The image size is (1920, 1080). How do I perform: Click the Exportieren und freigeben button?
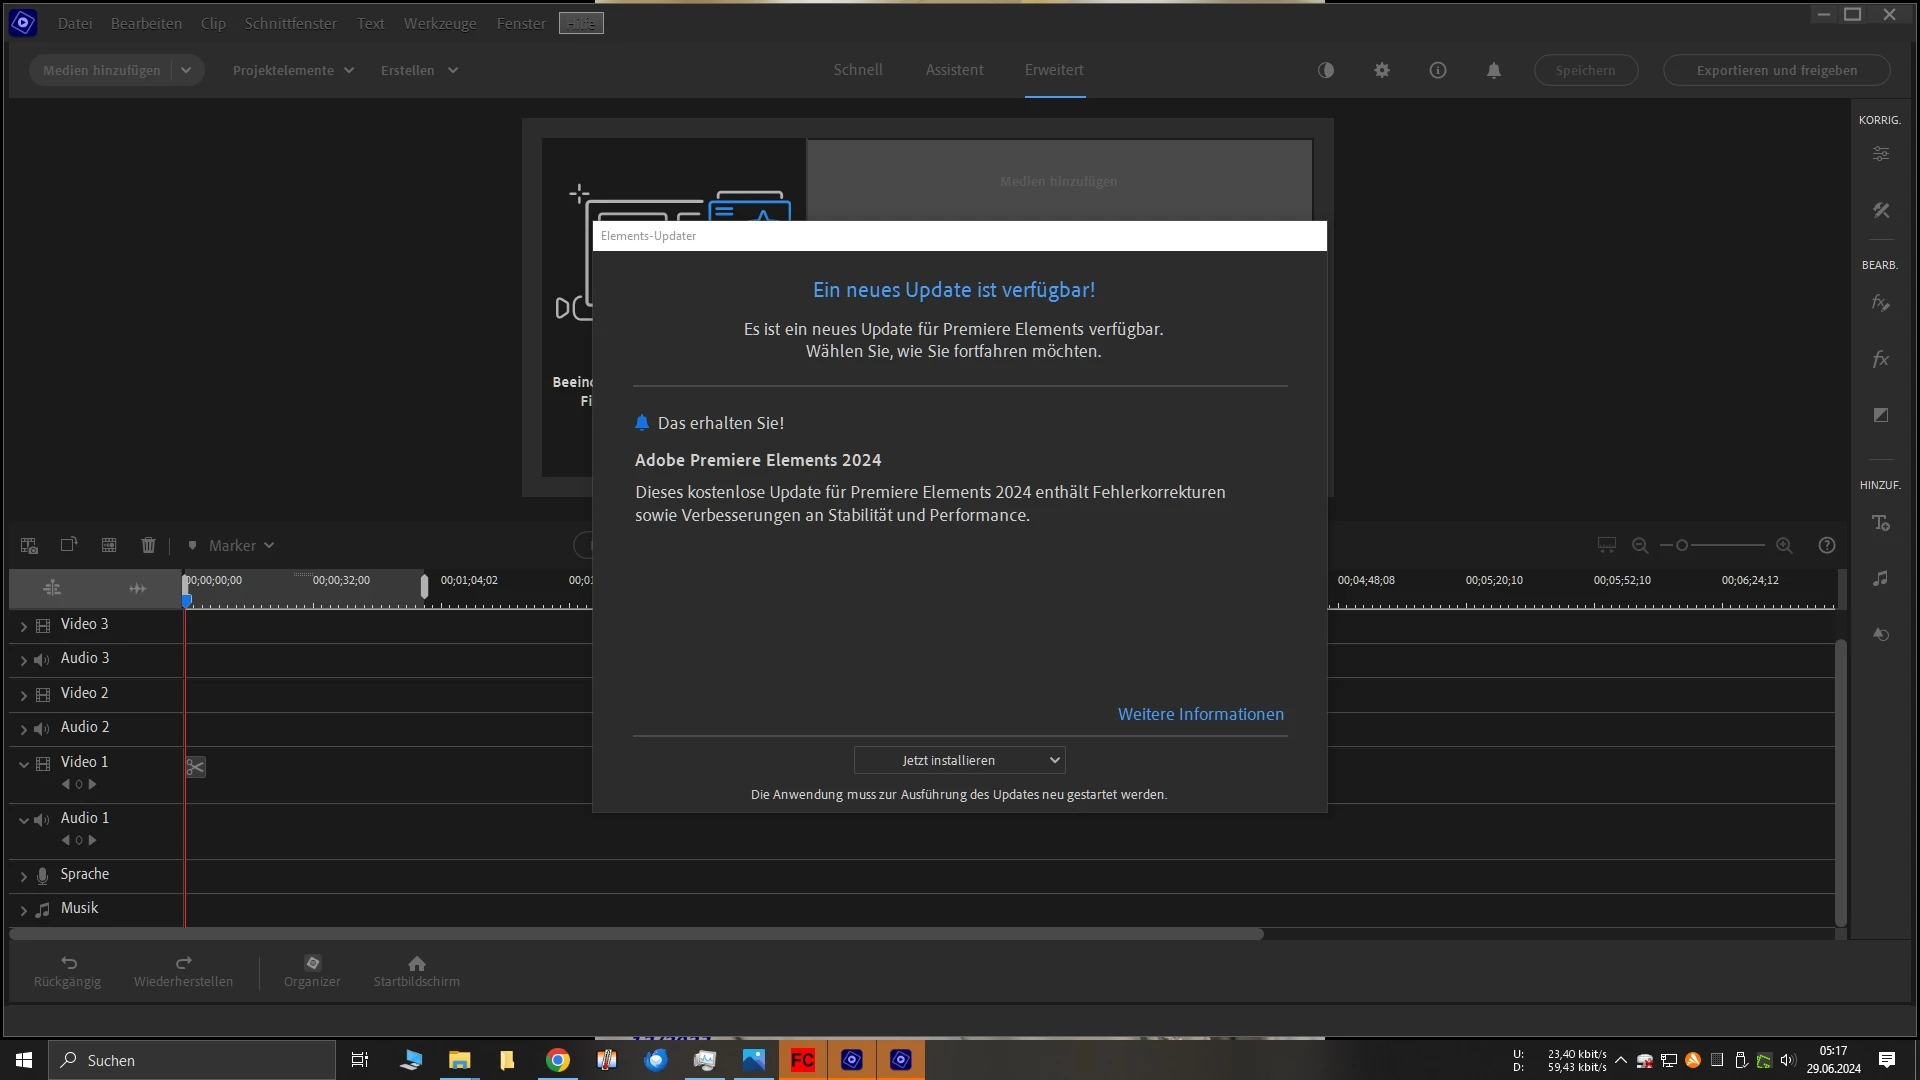[x=1776, y=70]
